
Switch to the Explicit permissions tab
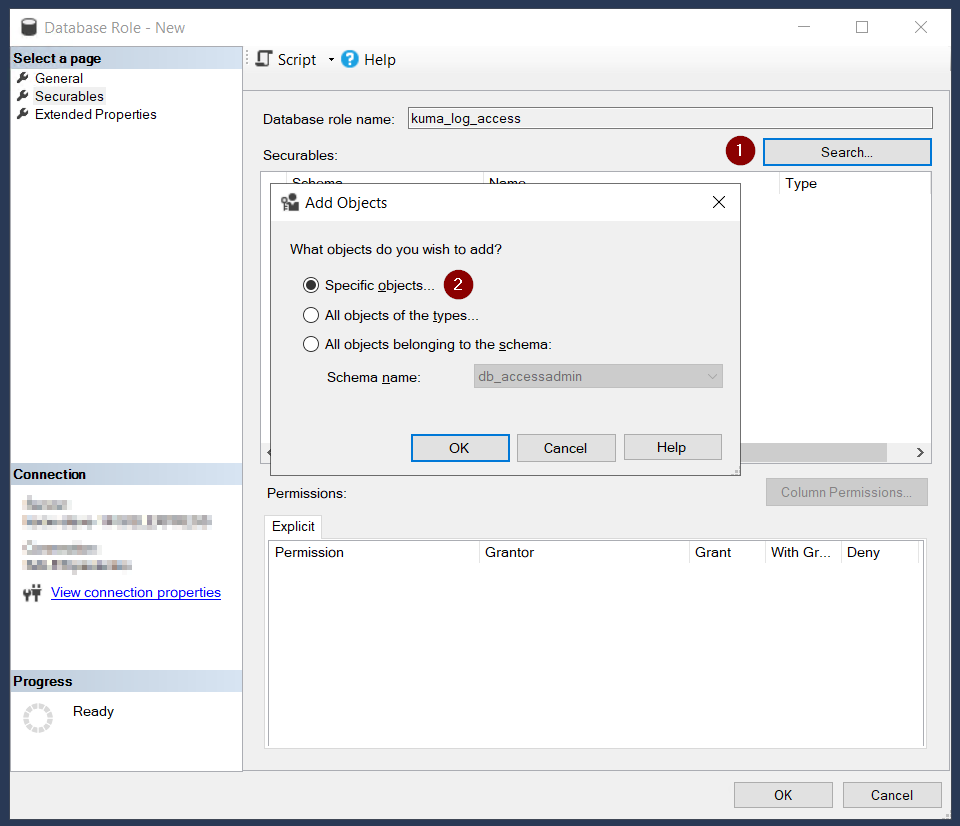[293, 526]
